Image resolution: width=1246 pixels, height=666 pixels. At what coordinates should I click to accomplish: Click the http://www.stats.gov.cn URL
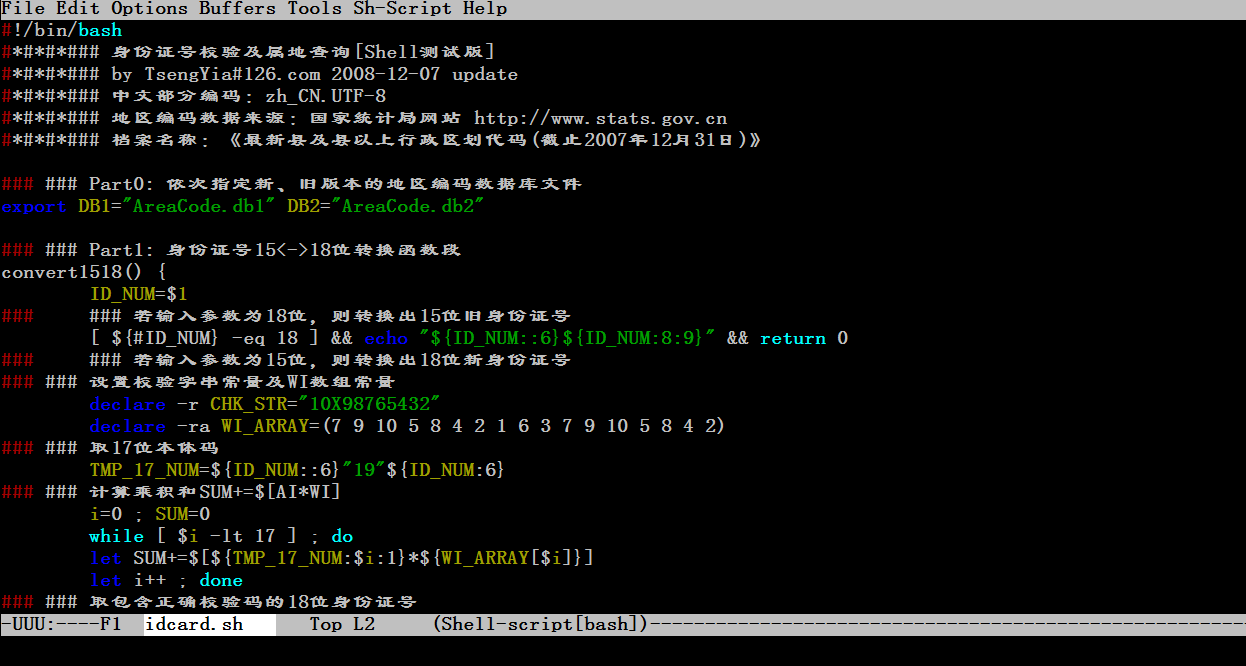point(600,119)
